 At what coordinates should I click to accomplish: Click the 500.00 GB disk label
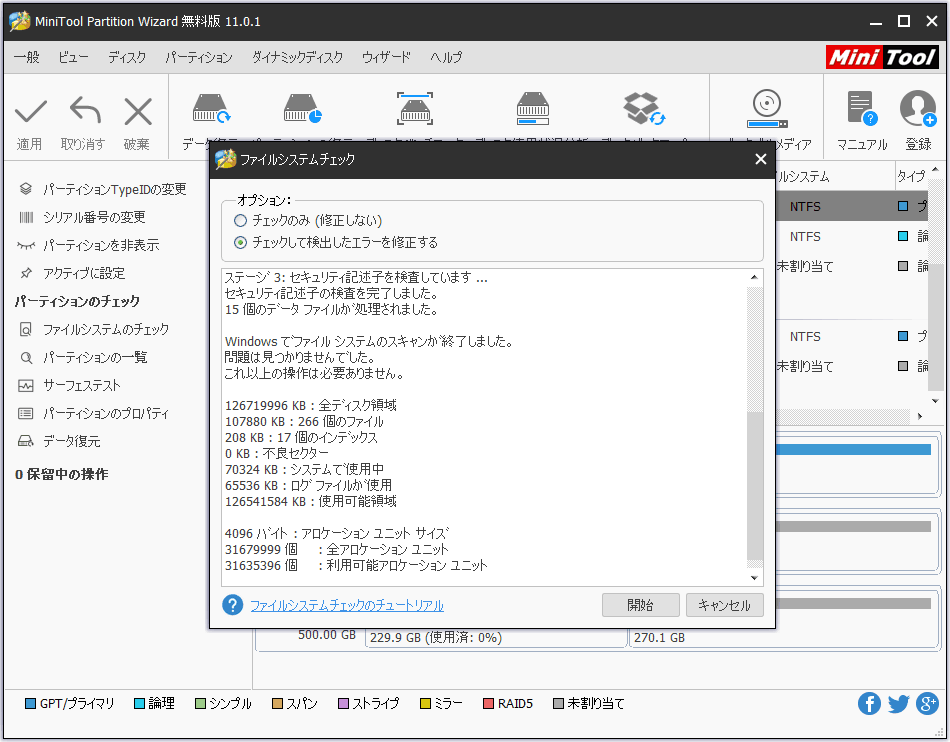(x=327, y=635)
